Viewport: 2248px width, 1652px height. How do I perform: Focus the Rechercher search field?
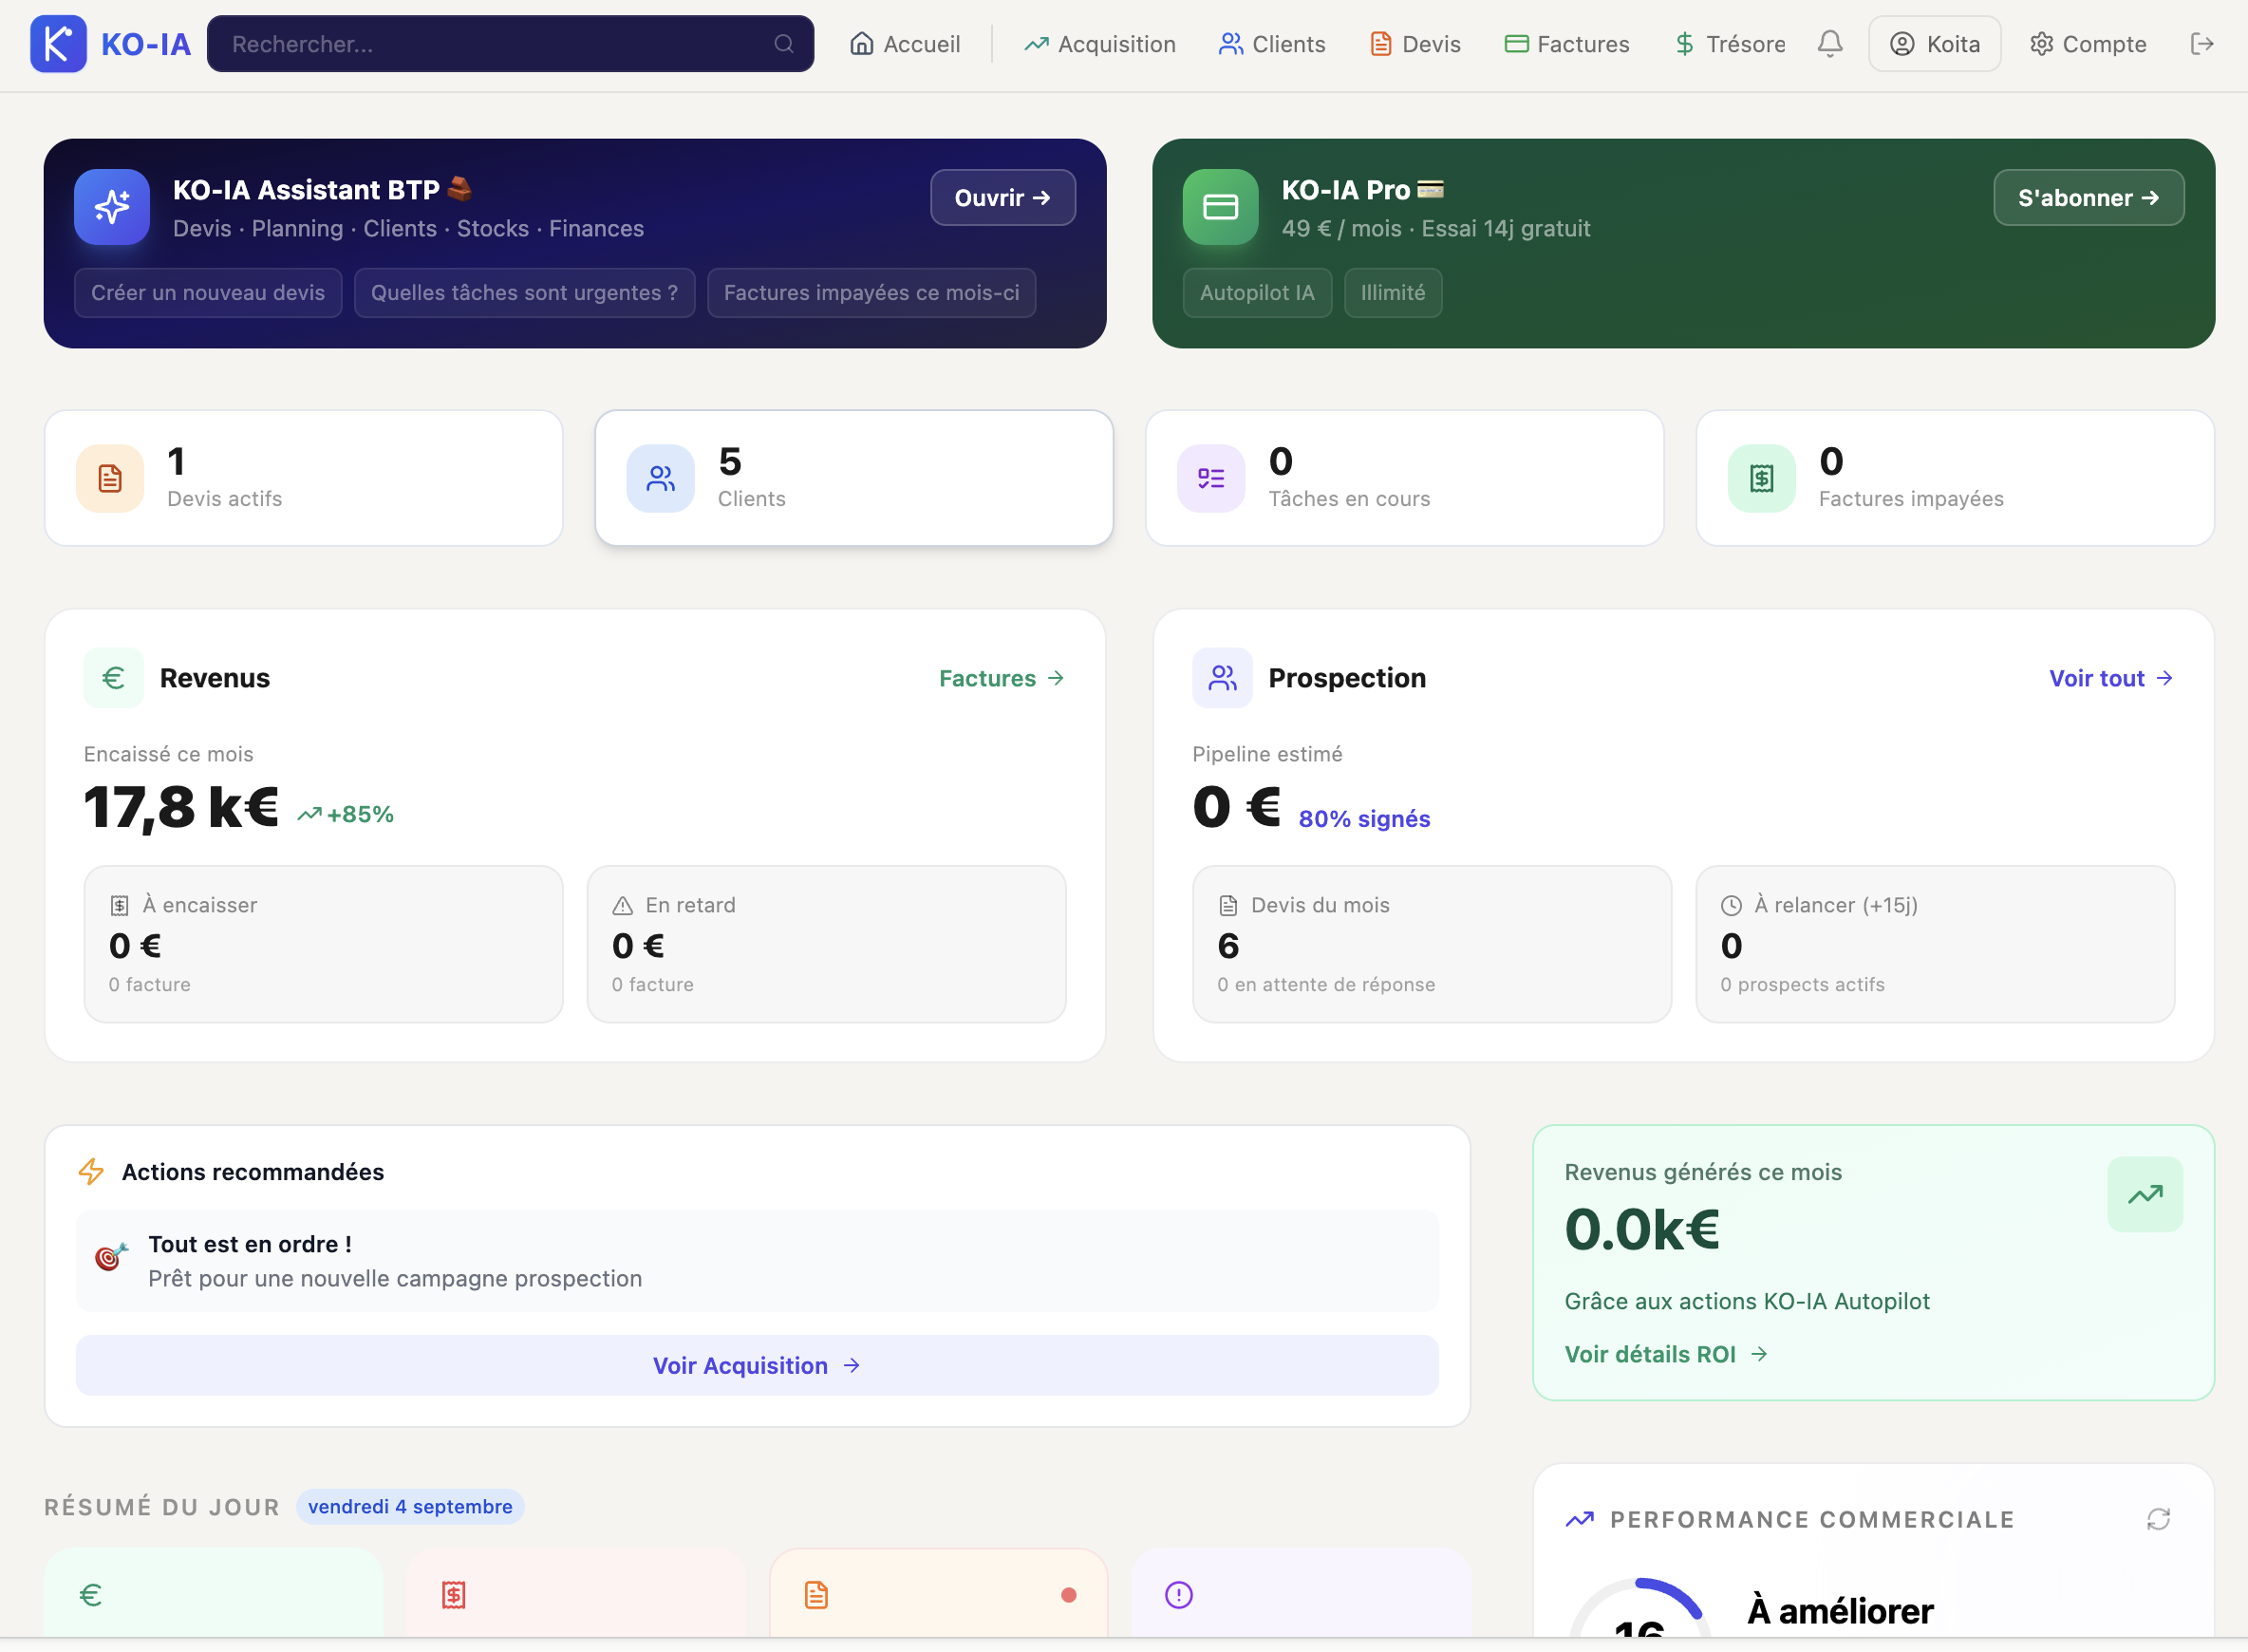(510, 44)
